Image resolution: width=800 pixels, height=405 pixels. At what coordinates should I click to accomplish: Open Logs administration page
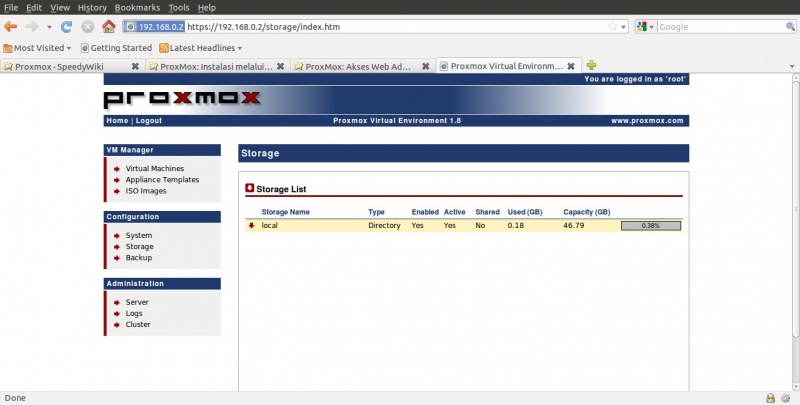click(x=134, y=313)
